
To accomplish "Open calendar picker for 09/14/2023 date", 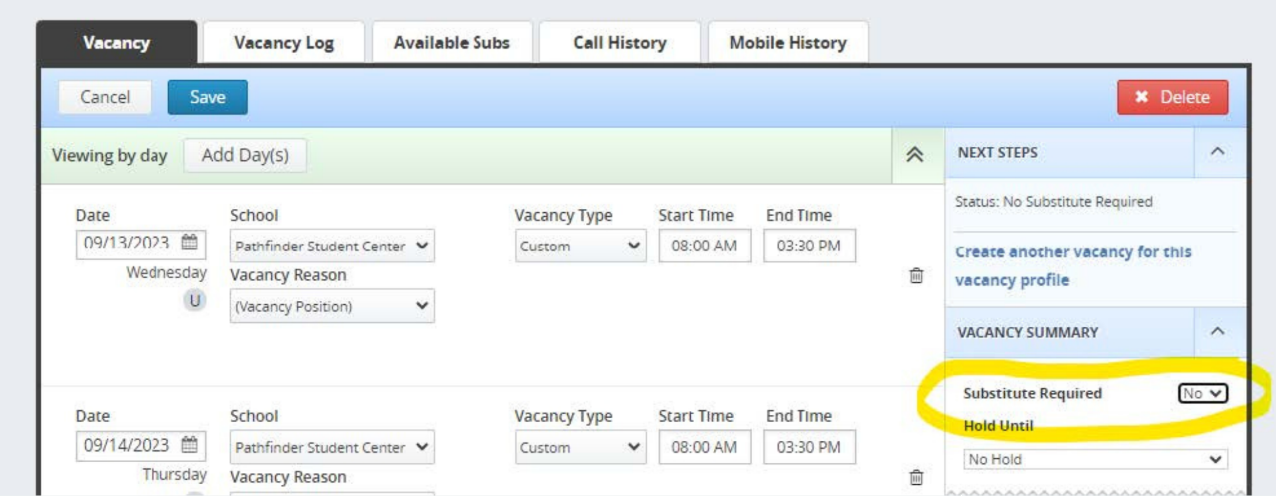I will [189, 444].
